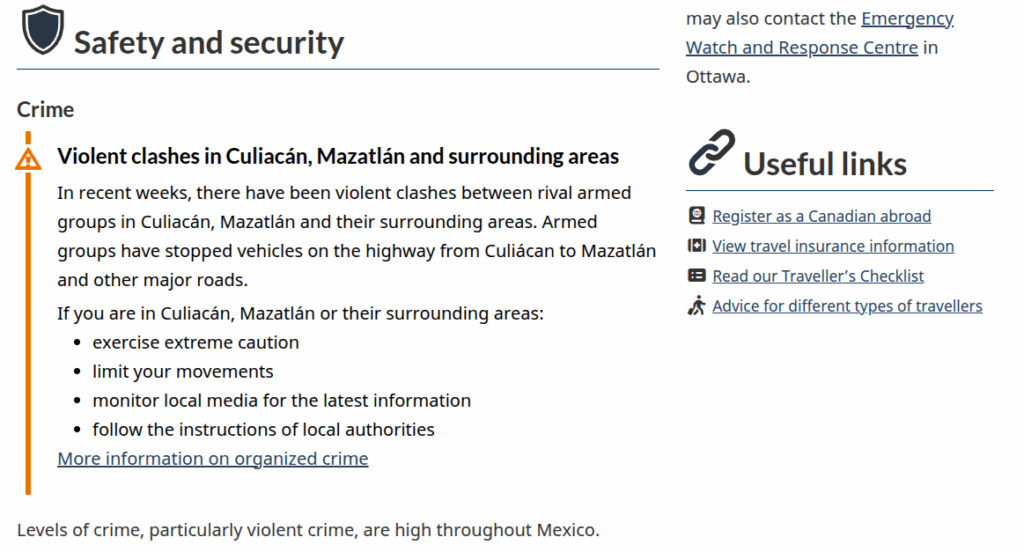Click the checklist icon beside Traveller's Checklist
Image resolution: width=1024 pixels, height=552 pixels.
[697, 275]
